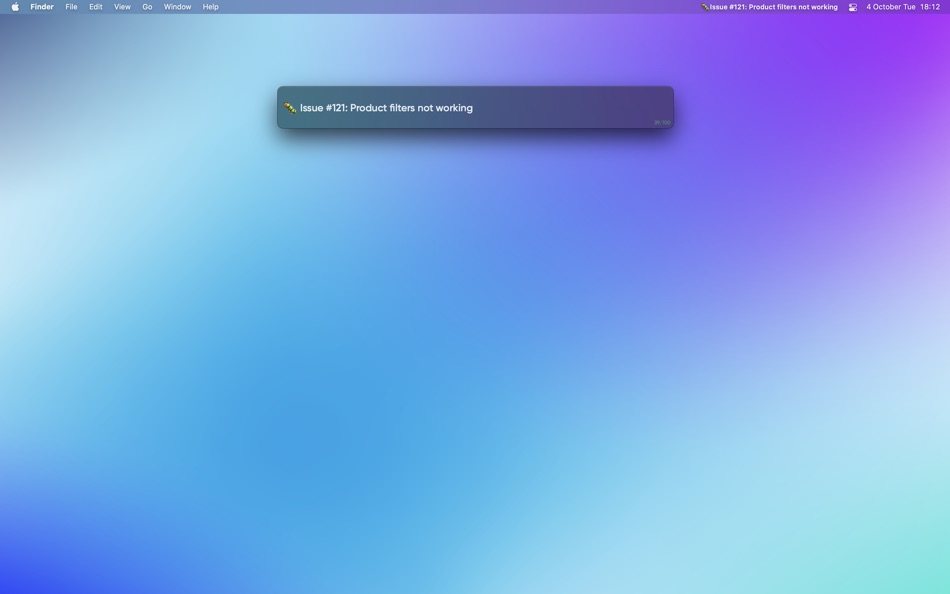The height and width of the screenshot is (594, 950).
Task: Open the Help menu
Action: point(210,7)
